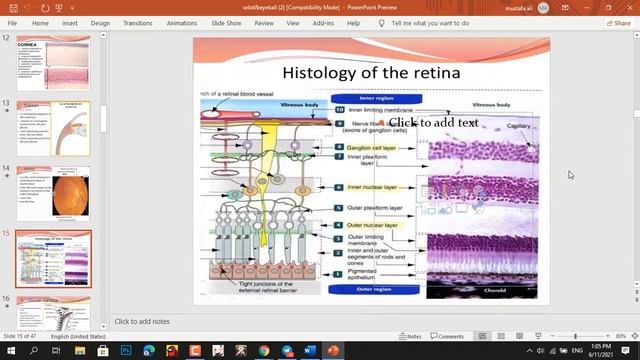The image size is (640, 360).
Task: Start Slide Show from status bar icon
Action: (x=538, y=336)
